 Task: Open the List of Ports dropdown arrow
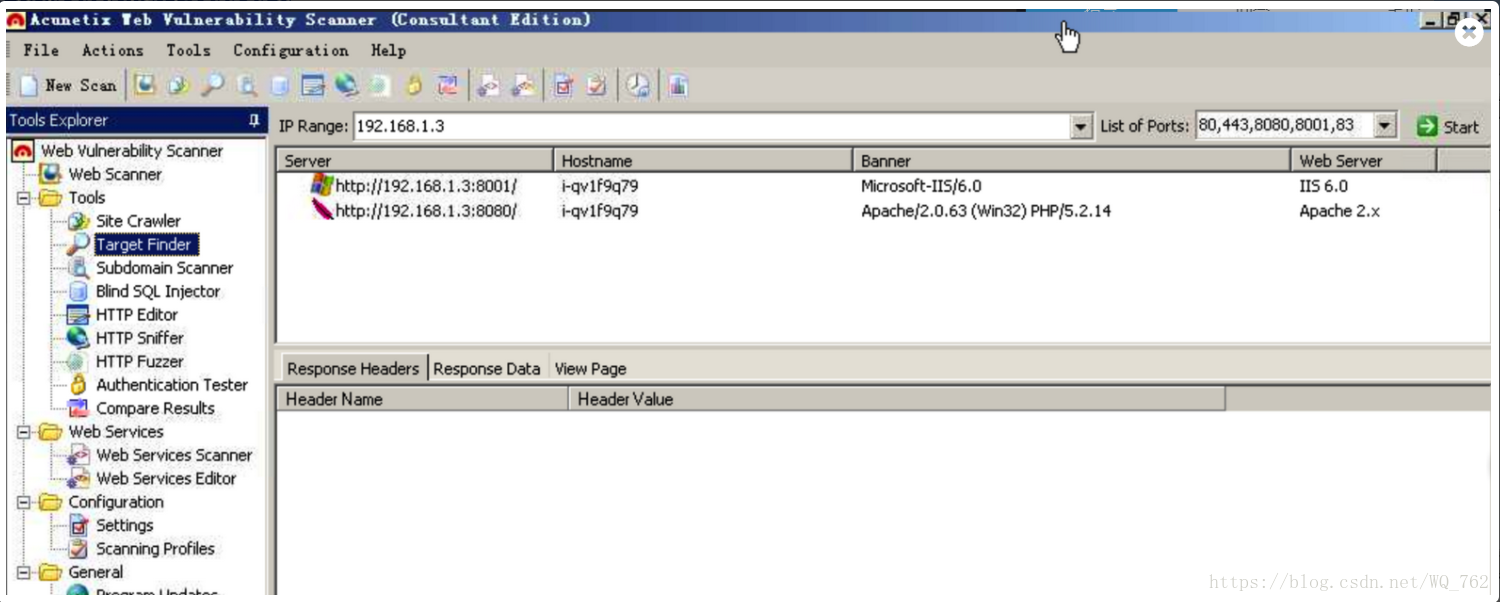click(1384, 126)
